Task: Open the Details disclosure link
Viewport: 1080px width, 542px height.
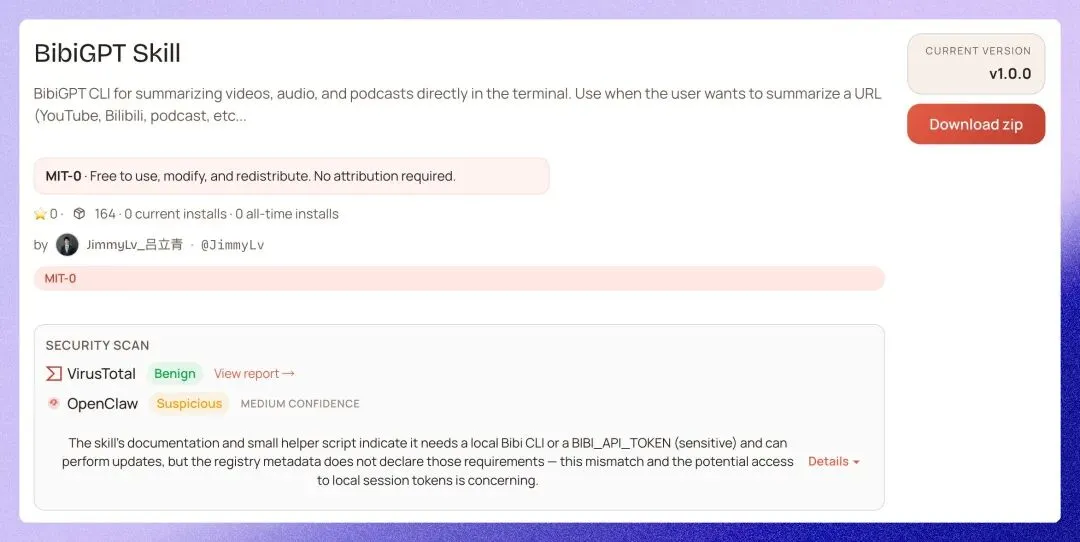Action: pos(833,461)
